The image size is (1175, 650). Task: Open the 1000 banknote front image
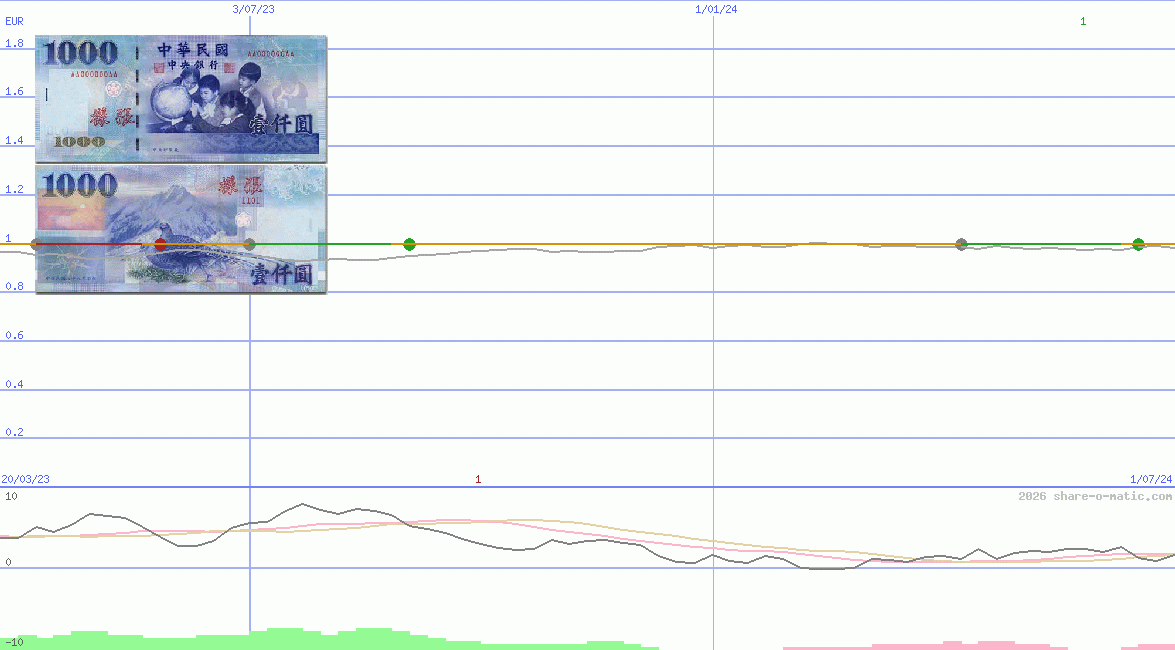(x=181, y=98)
